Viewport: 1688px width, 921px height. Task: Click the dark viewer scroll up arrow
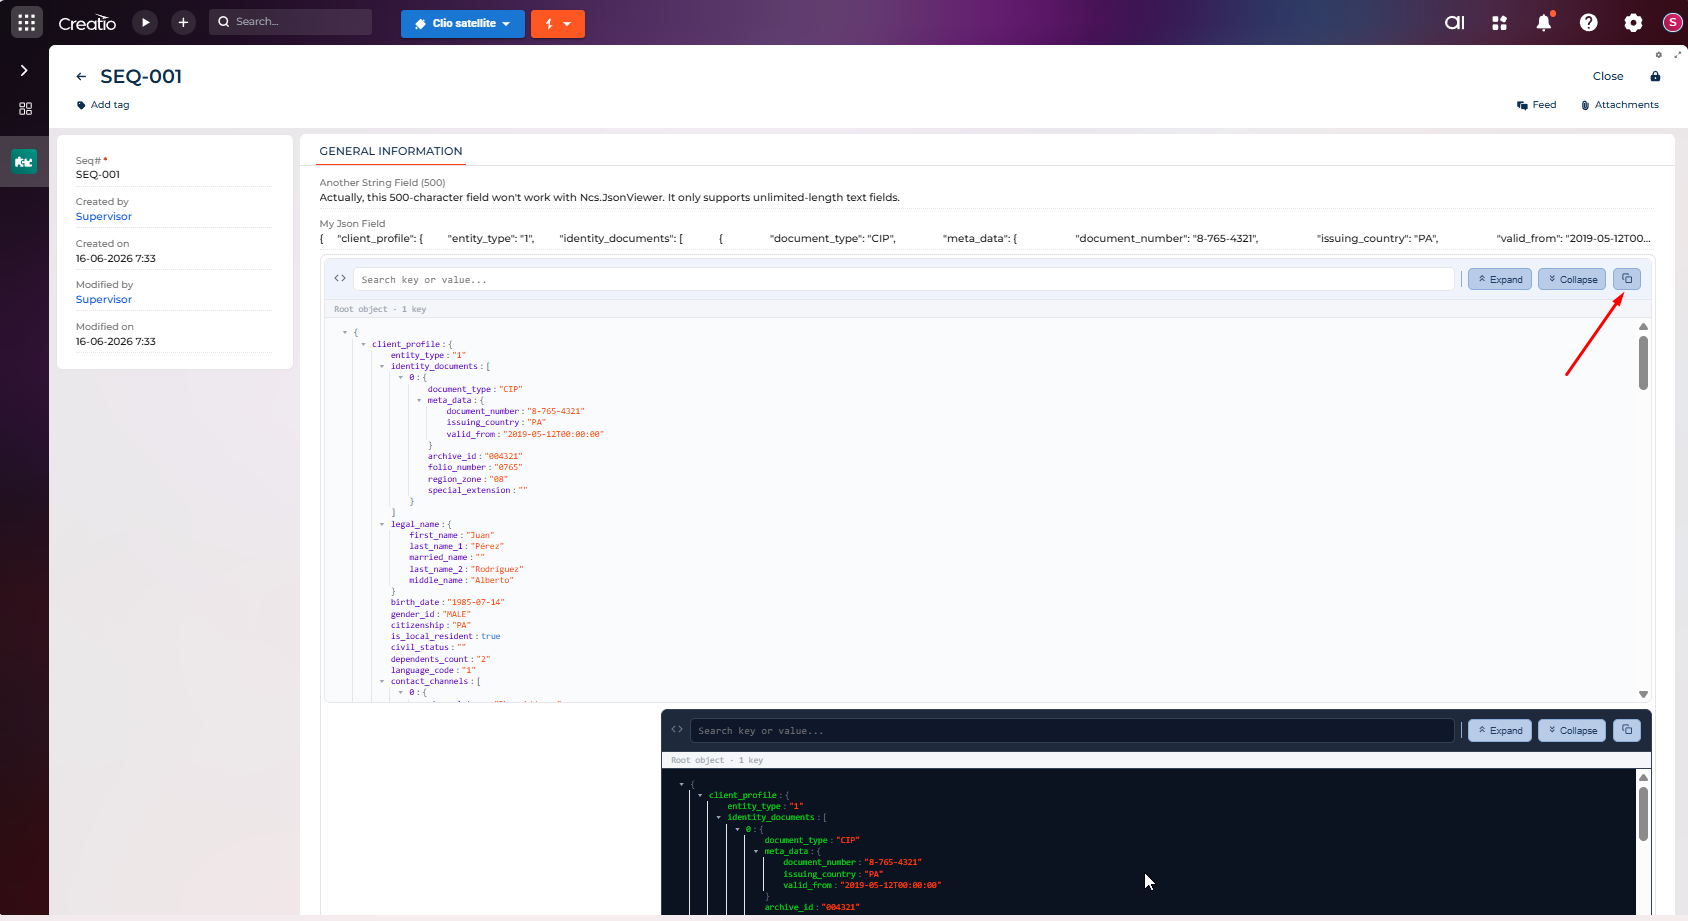(1643, 777)
